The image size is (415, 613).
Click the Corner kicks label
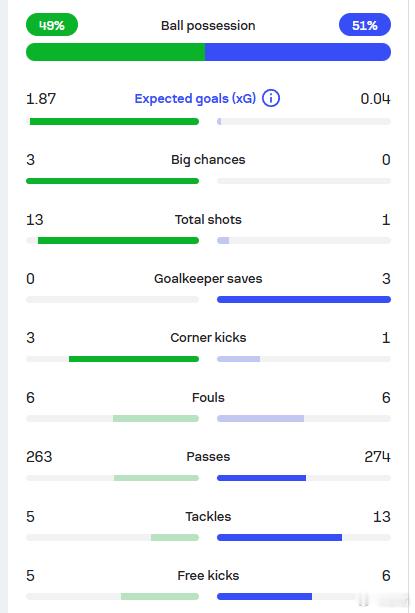click(x=208, y=338)
